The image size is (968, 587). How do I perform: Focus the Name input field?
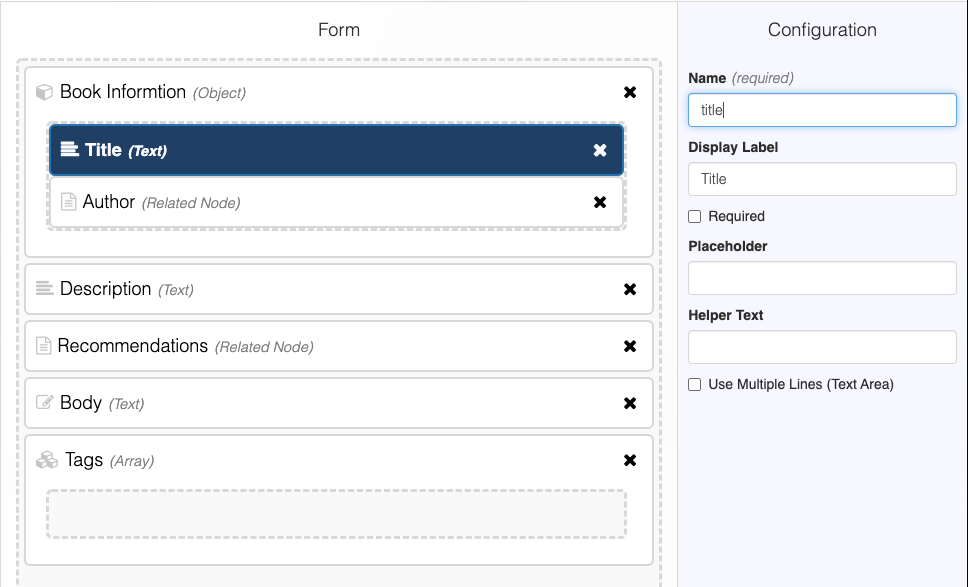pos(822,110)
